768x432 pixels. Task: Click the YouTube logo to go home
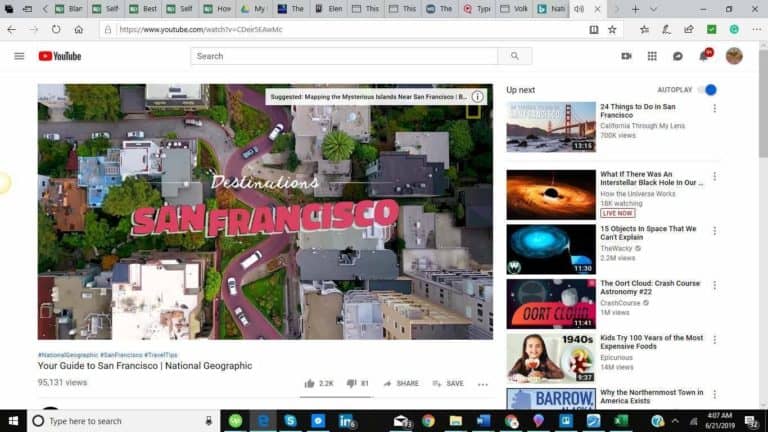coord(60,56)
